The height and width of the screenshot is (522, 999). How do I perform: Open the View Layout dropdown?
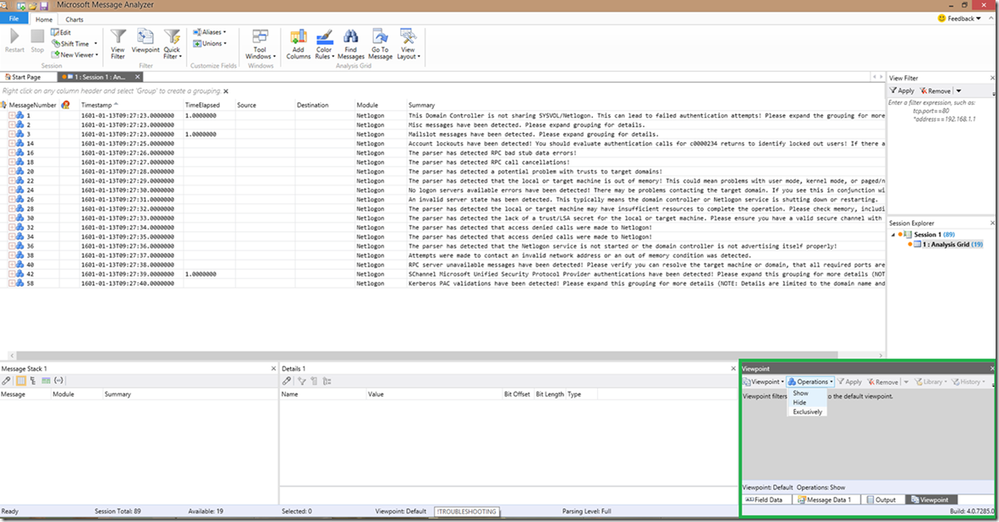point(408,43)
